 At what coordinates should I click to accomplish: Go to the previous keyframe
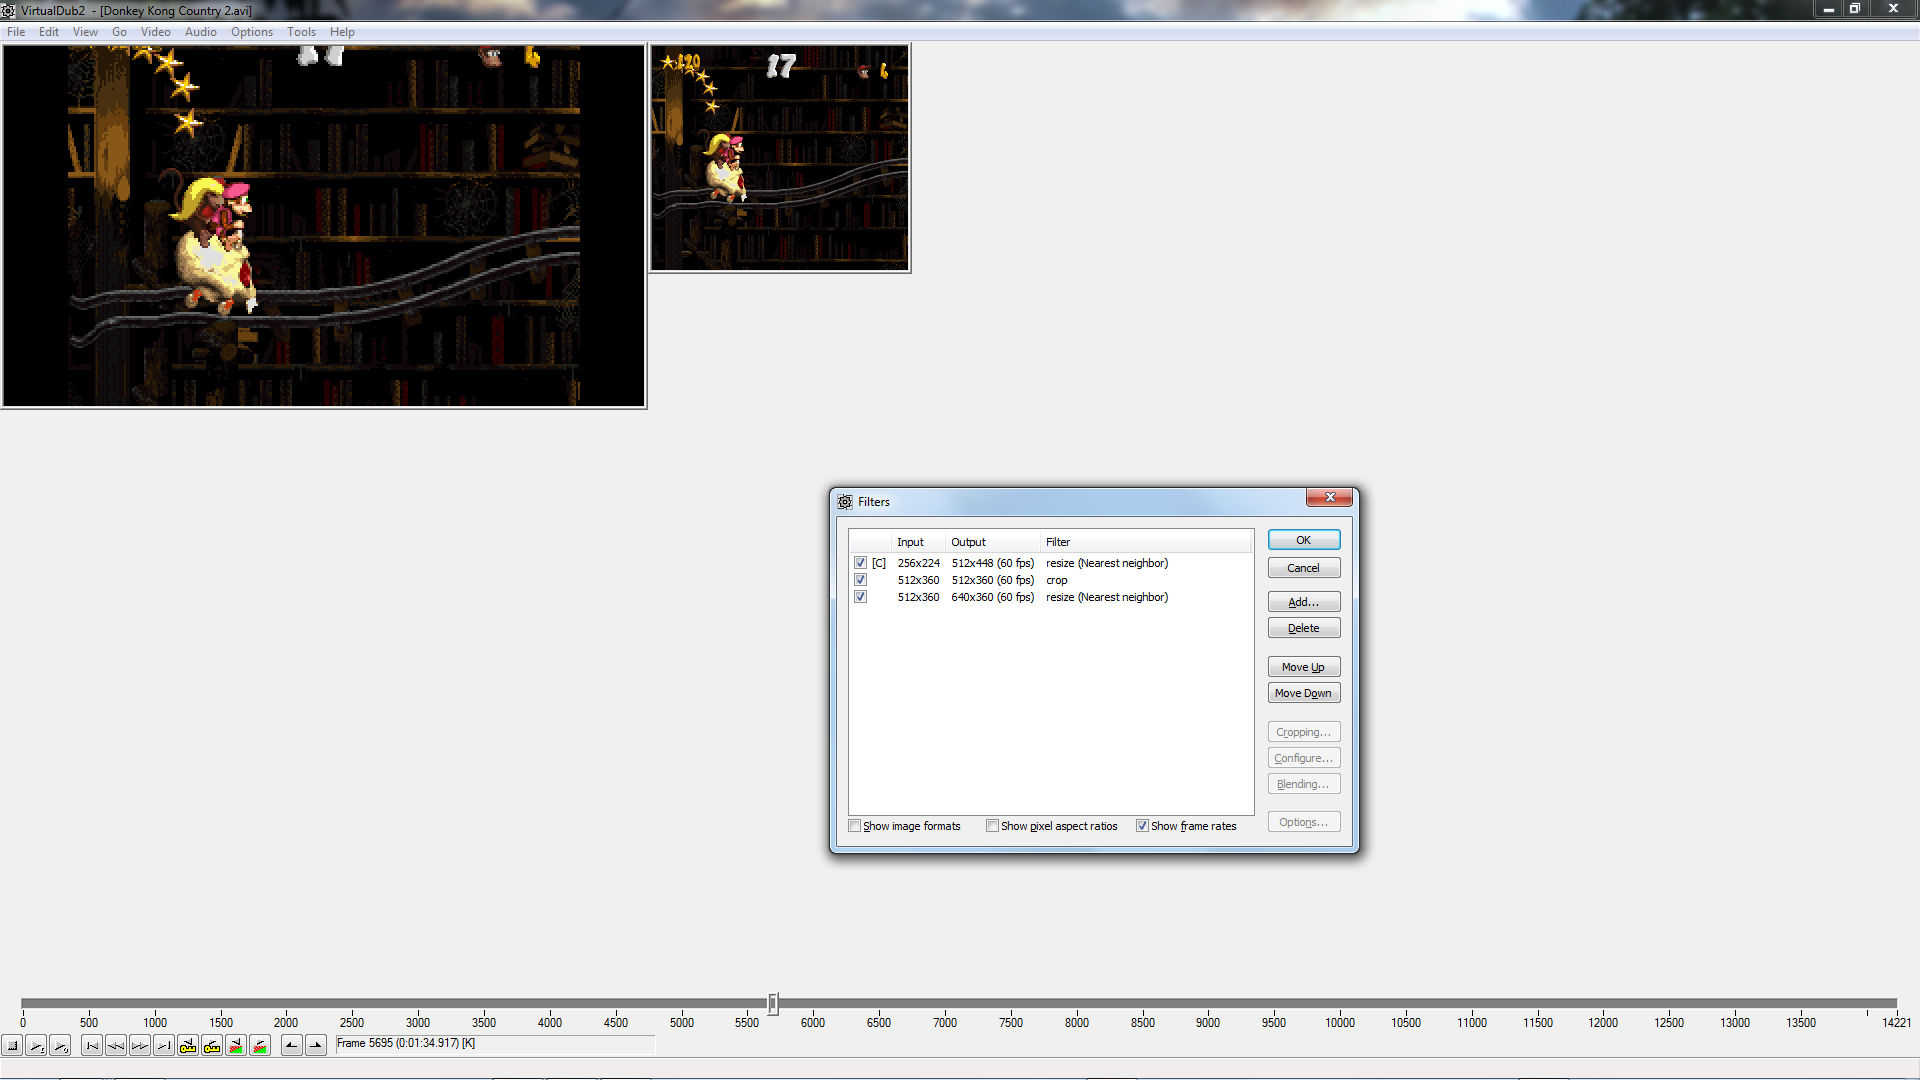(x=188, y=1046)
